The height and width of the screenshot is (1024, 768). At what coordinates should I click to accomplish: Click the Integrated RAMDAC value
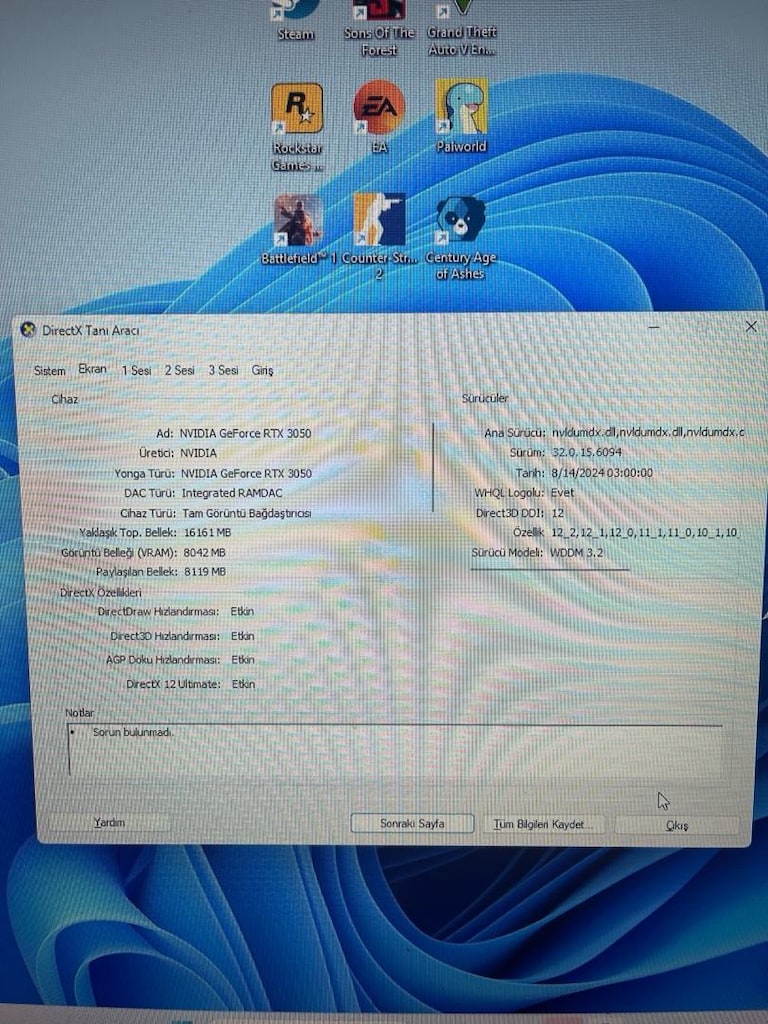point(232,493)
